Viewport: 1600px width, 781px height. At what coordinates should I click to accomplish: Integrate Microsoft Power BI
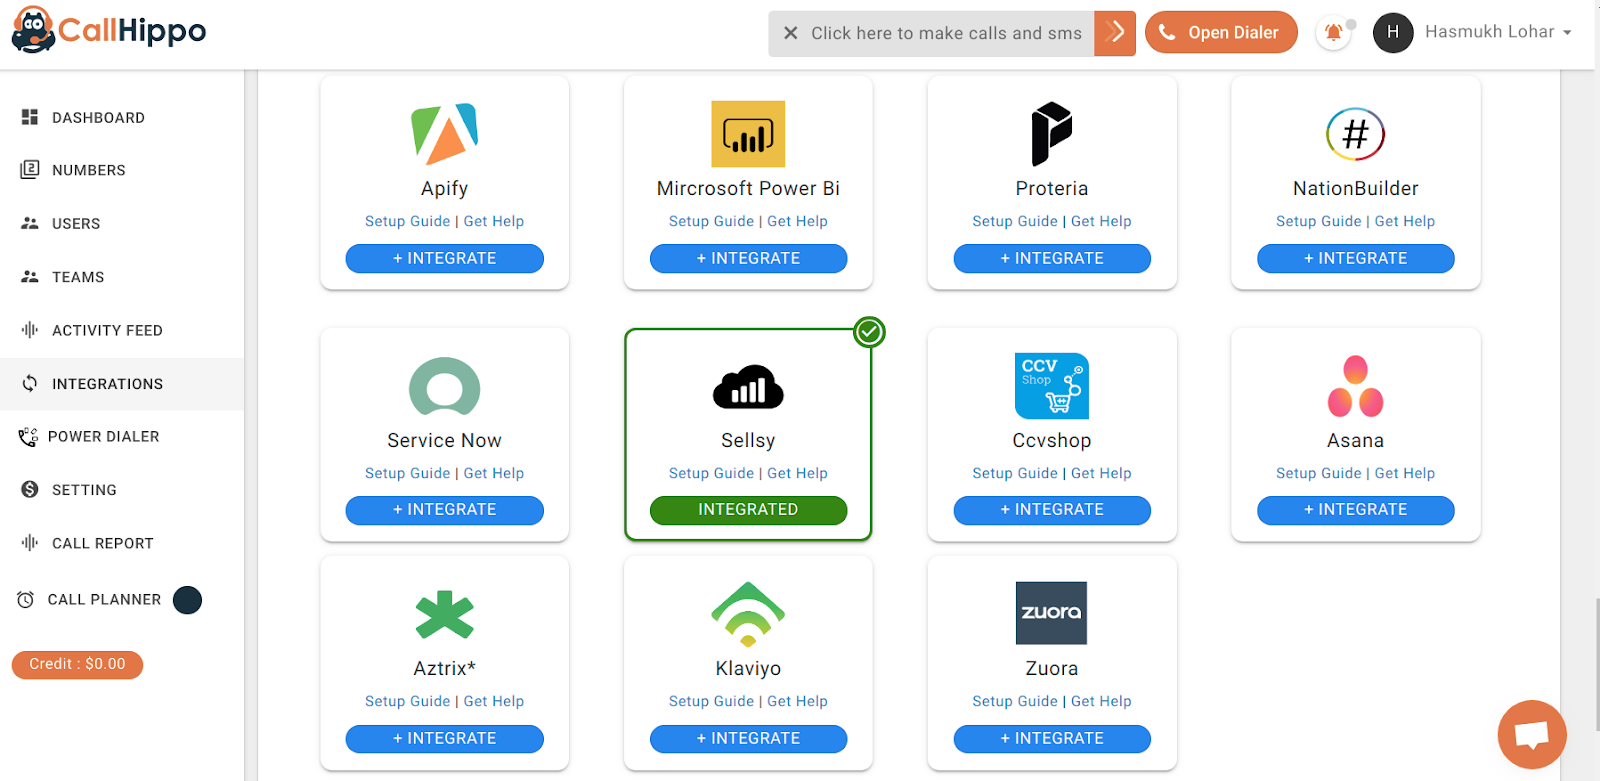[x=748, y=258]
